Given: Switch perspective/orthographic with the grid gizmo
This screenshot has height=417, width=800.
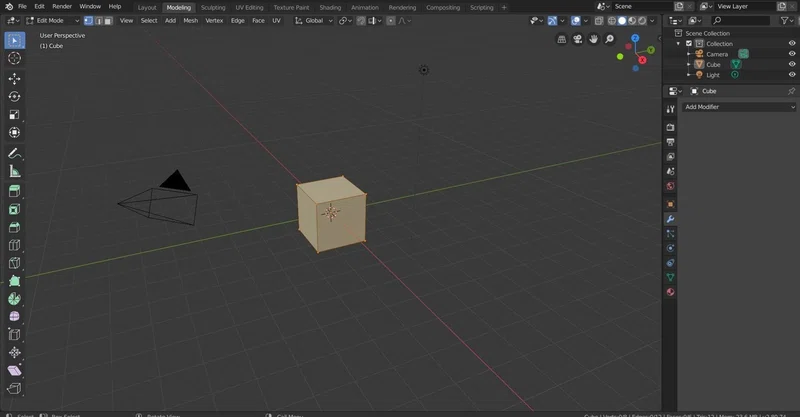Looking at the screenshot, I should click(x=562, y=39).
